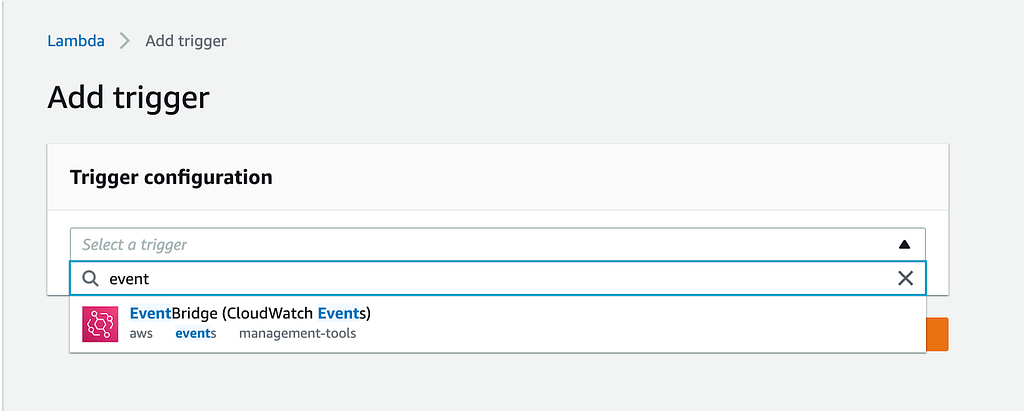
Task: Choose the EventBridge (CloudWatch Events) trigger option
Action: point(498,324)
